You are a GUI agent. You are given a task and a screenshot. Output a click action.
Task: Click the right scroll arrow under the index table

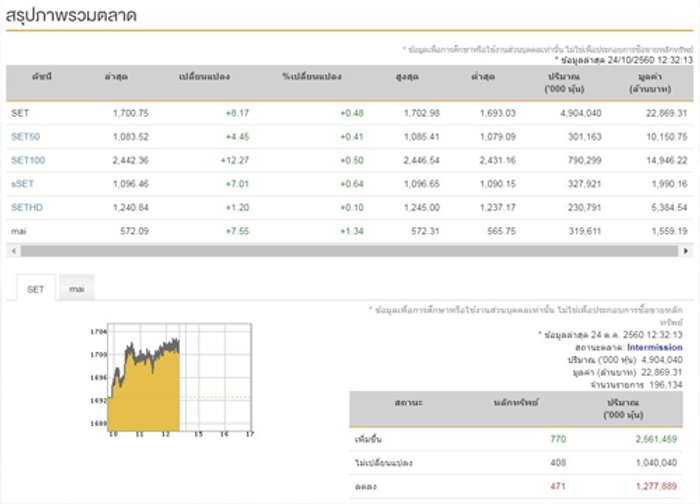[686, 251]
